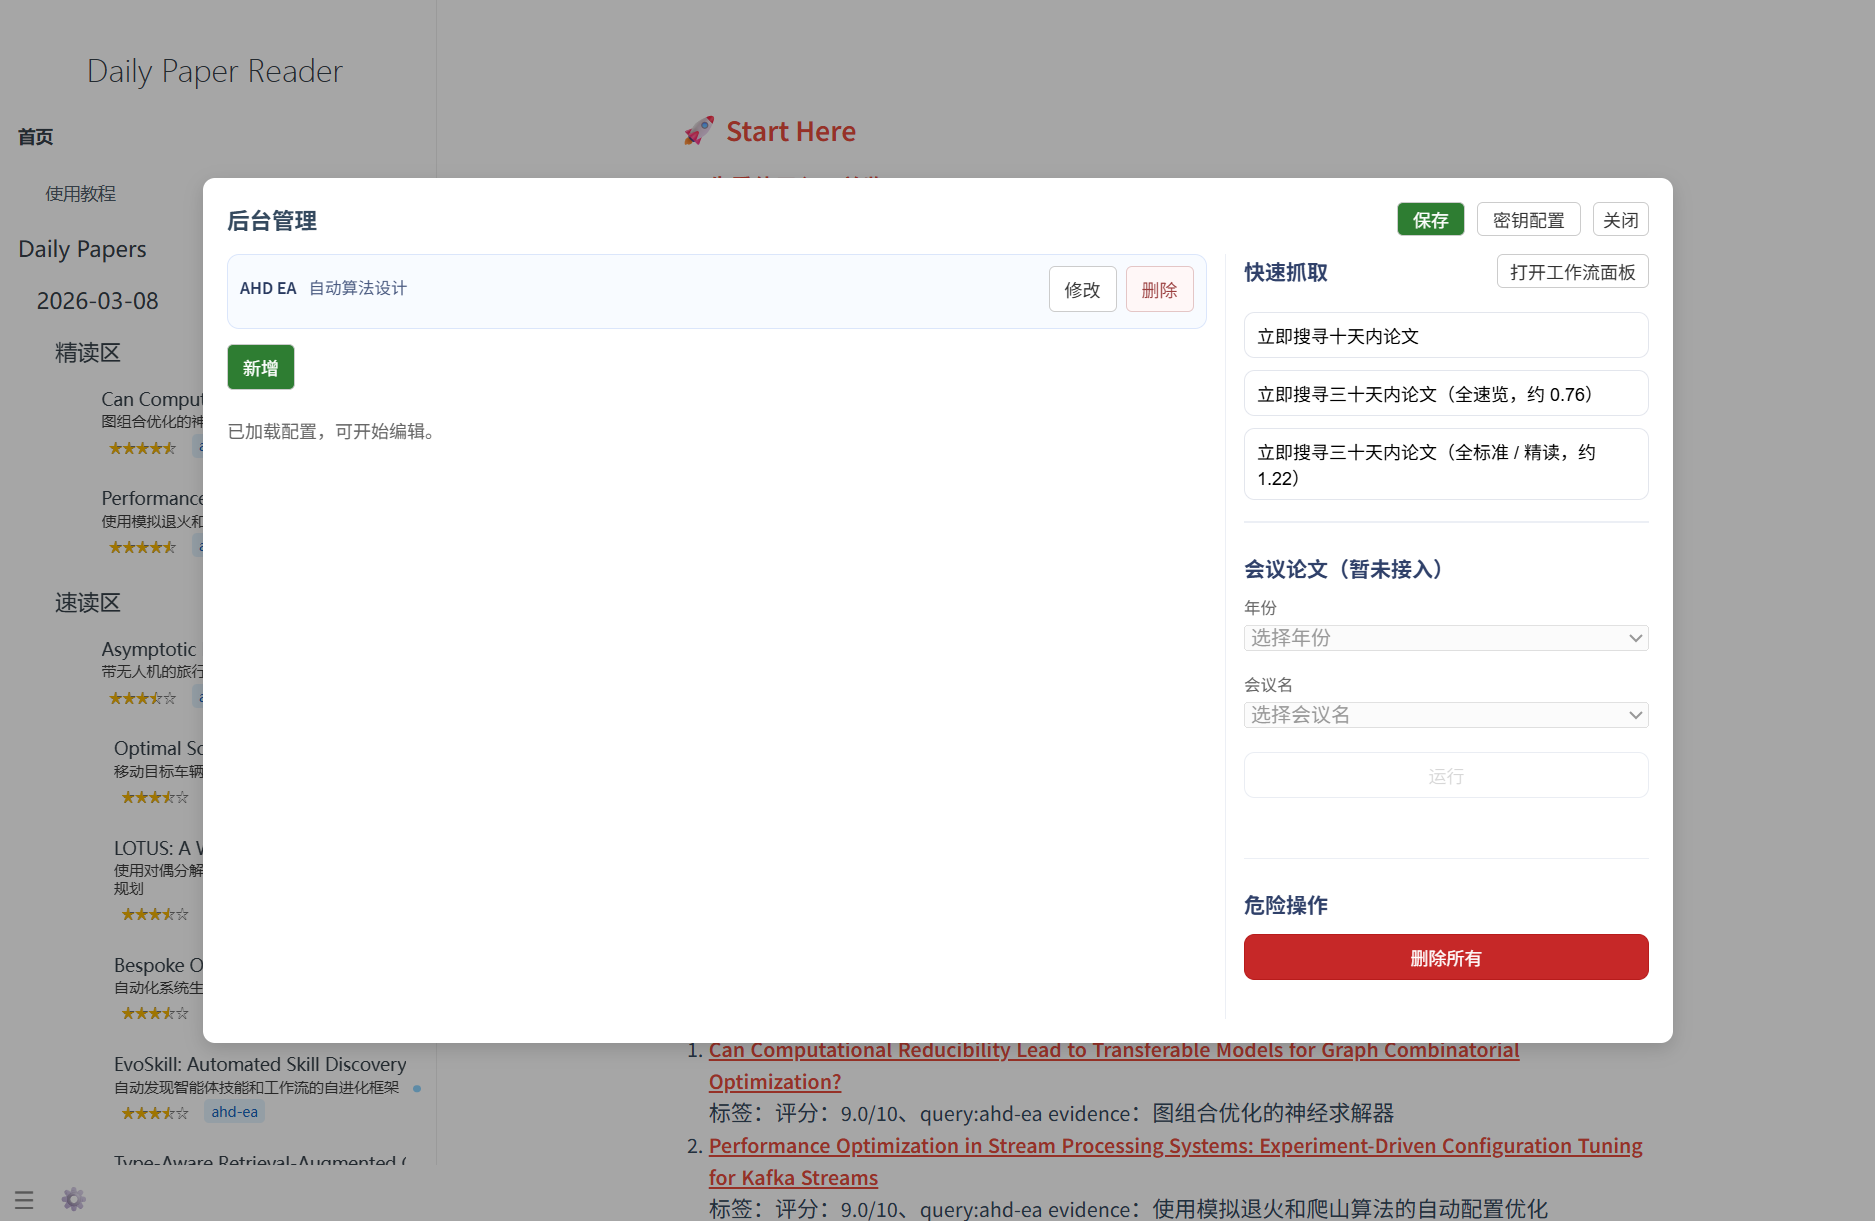The image size is (1875, 1221).
Task: Open settings via the gear icon
Action: point(74,1199)
